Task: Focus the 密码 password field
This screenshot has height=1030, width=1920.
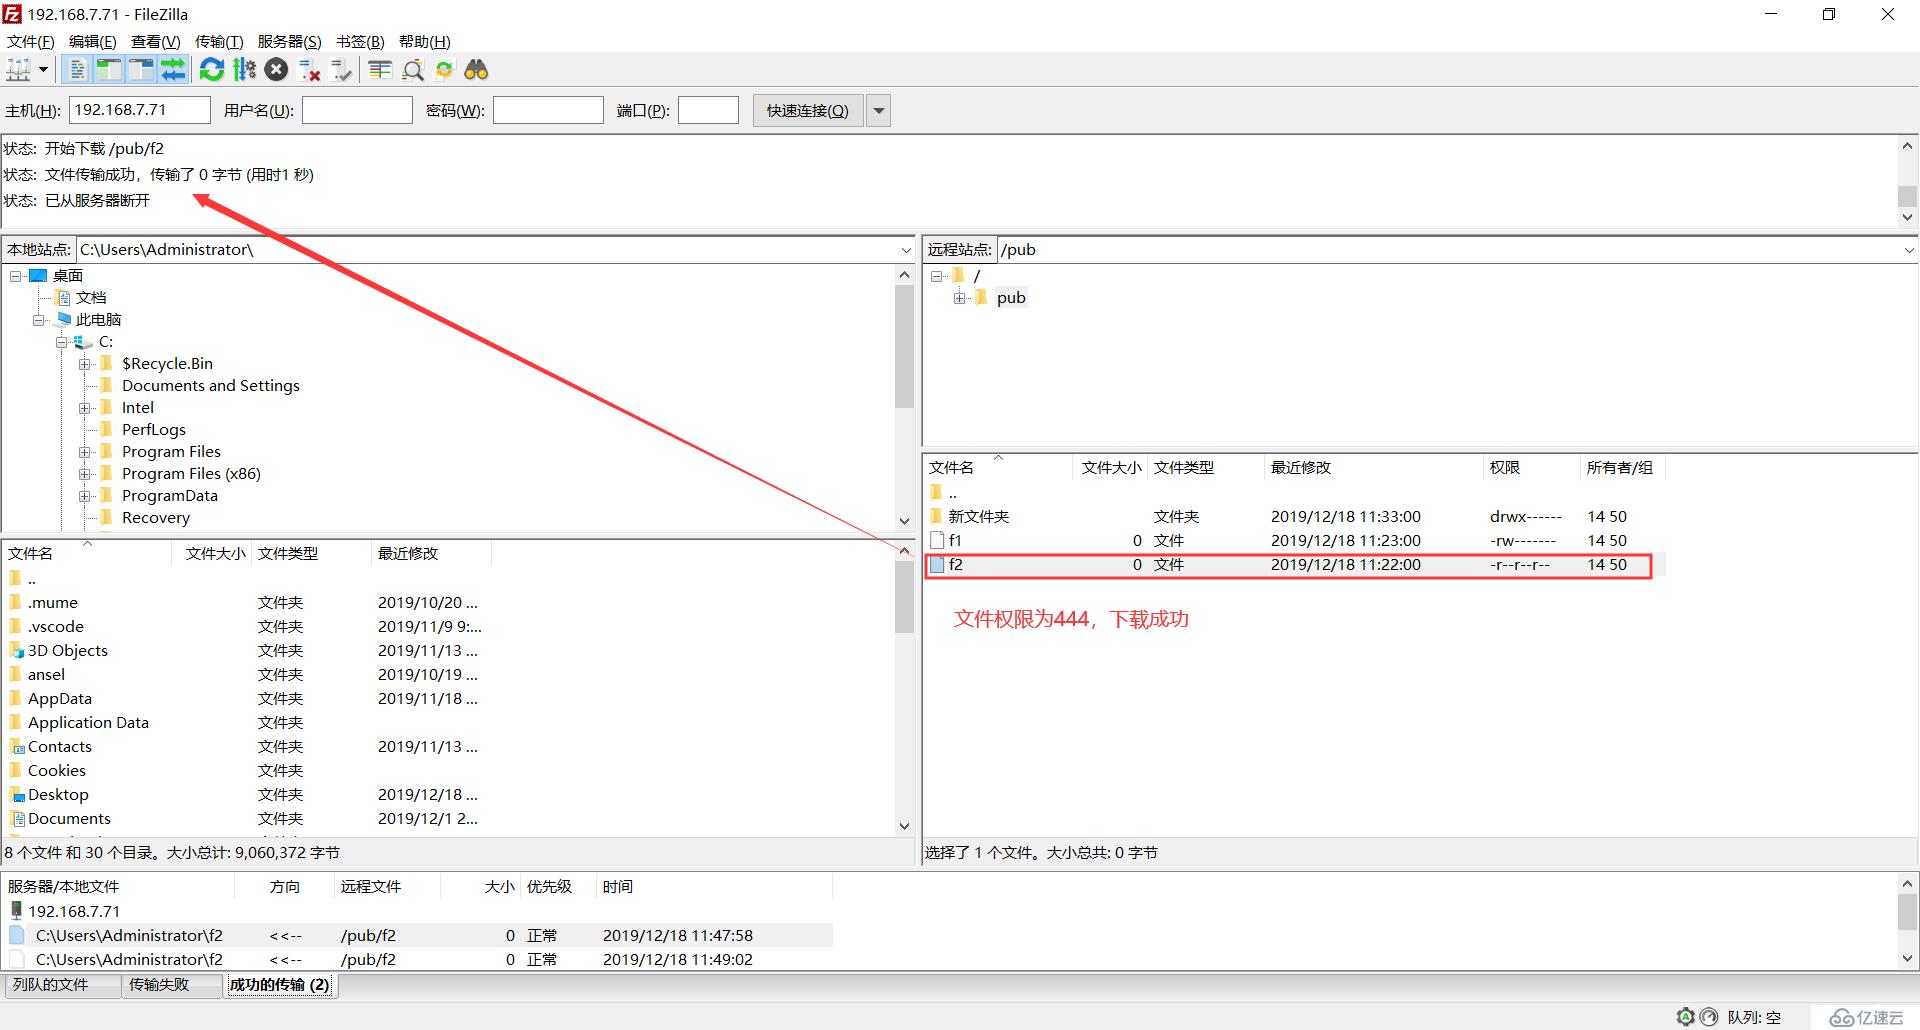Action: pyautogui.click(x=548, y=110)
